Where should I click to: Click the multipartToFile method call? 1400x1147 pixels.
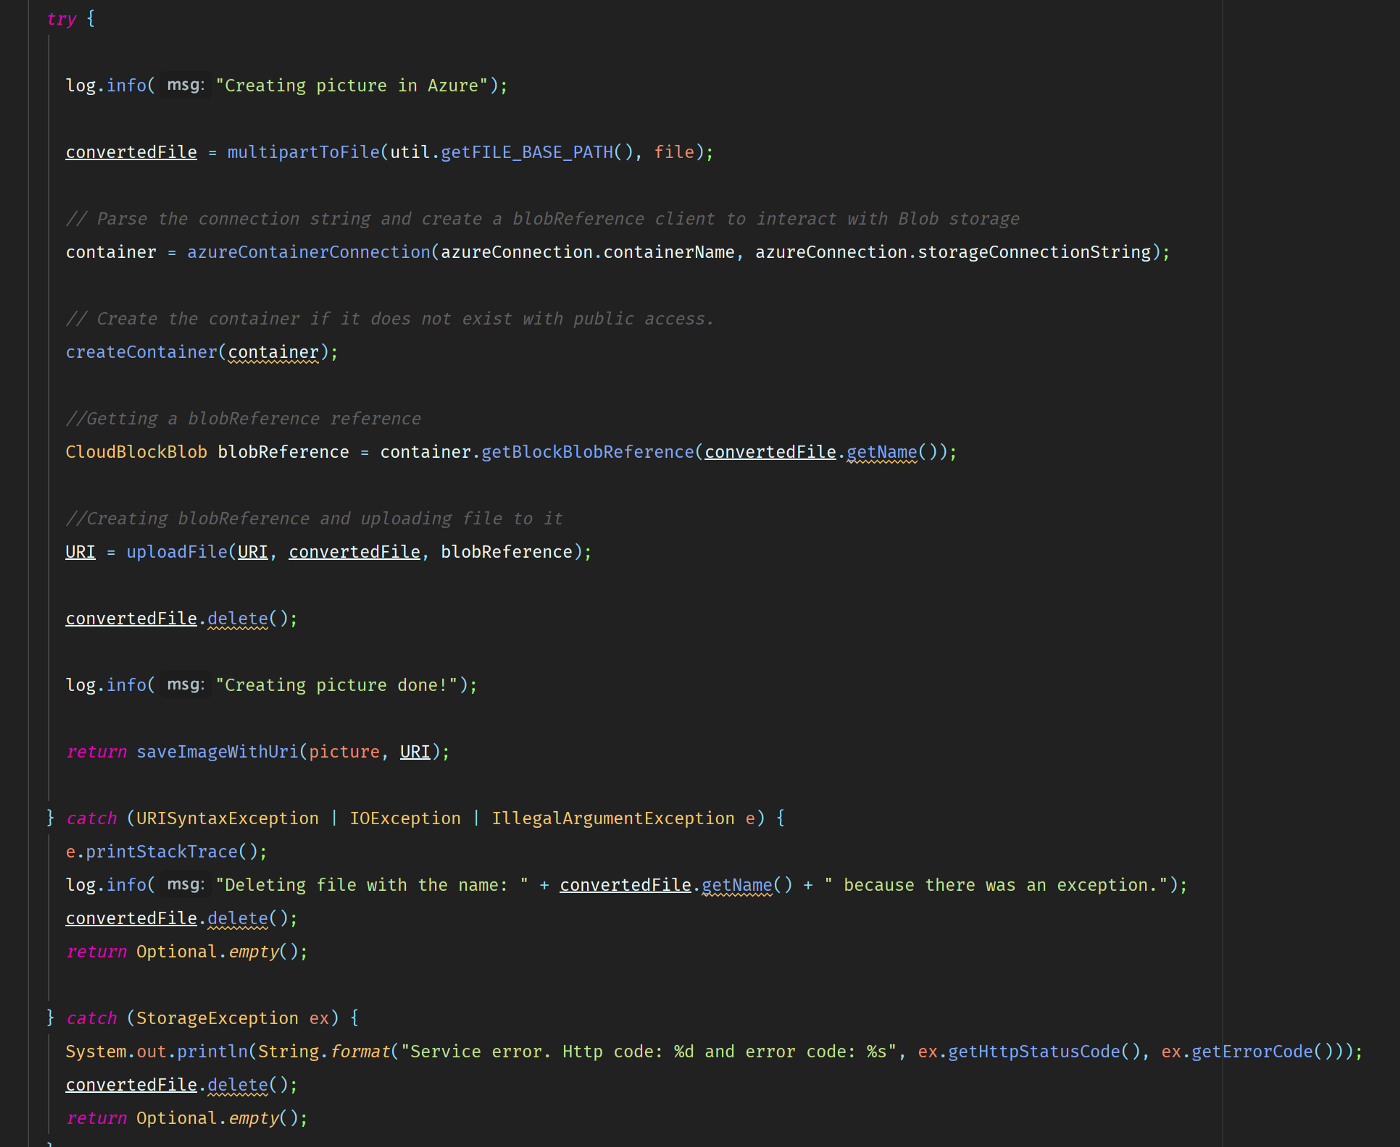303,152
